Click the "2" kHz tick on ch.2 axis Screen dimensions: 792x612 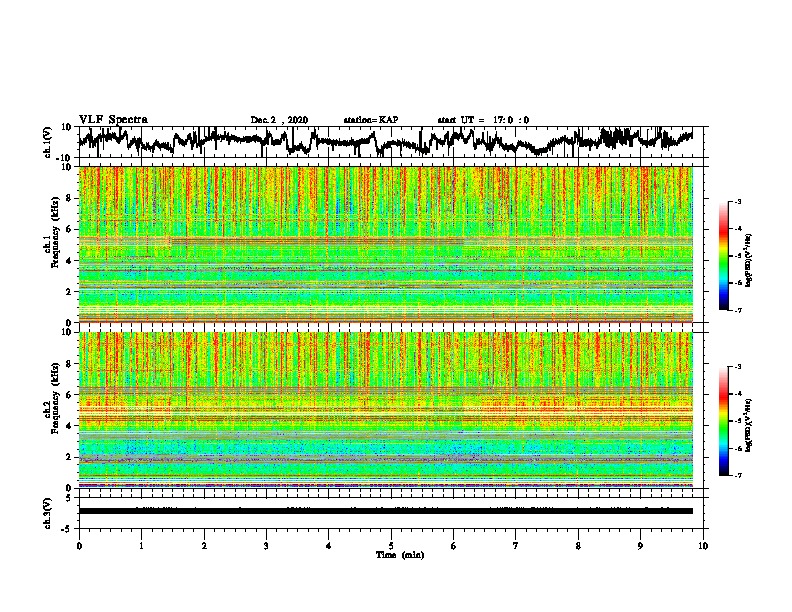coord(70,457)
